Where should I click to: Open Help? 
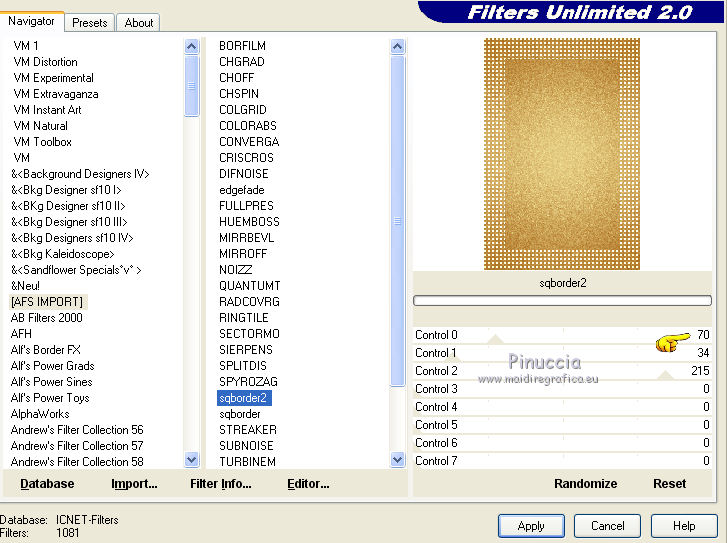coord(684,526)
